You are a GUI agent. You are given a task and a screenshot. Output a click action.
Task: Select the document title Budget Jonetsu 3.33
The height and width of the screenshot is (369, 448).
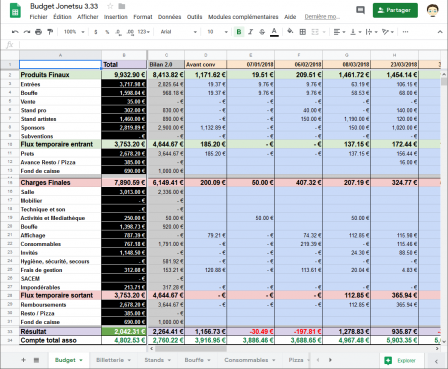pos(64,6)
